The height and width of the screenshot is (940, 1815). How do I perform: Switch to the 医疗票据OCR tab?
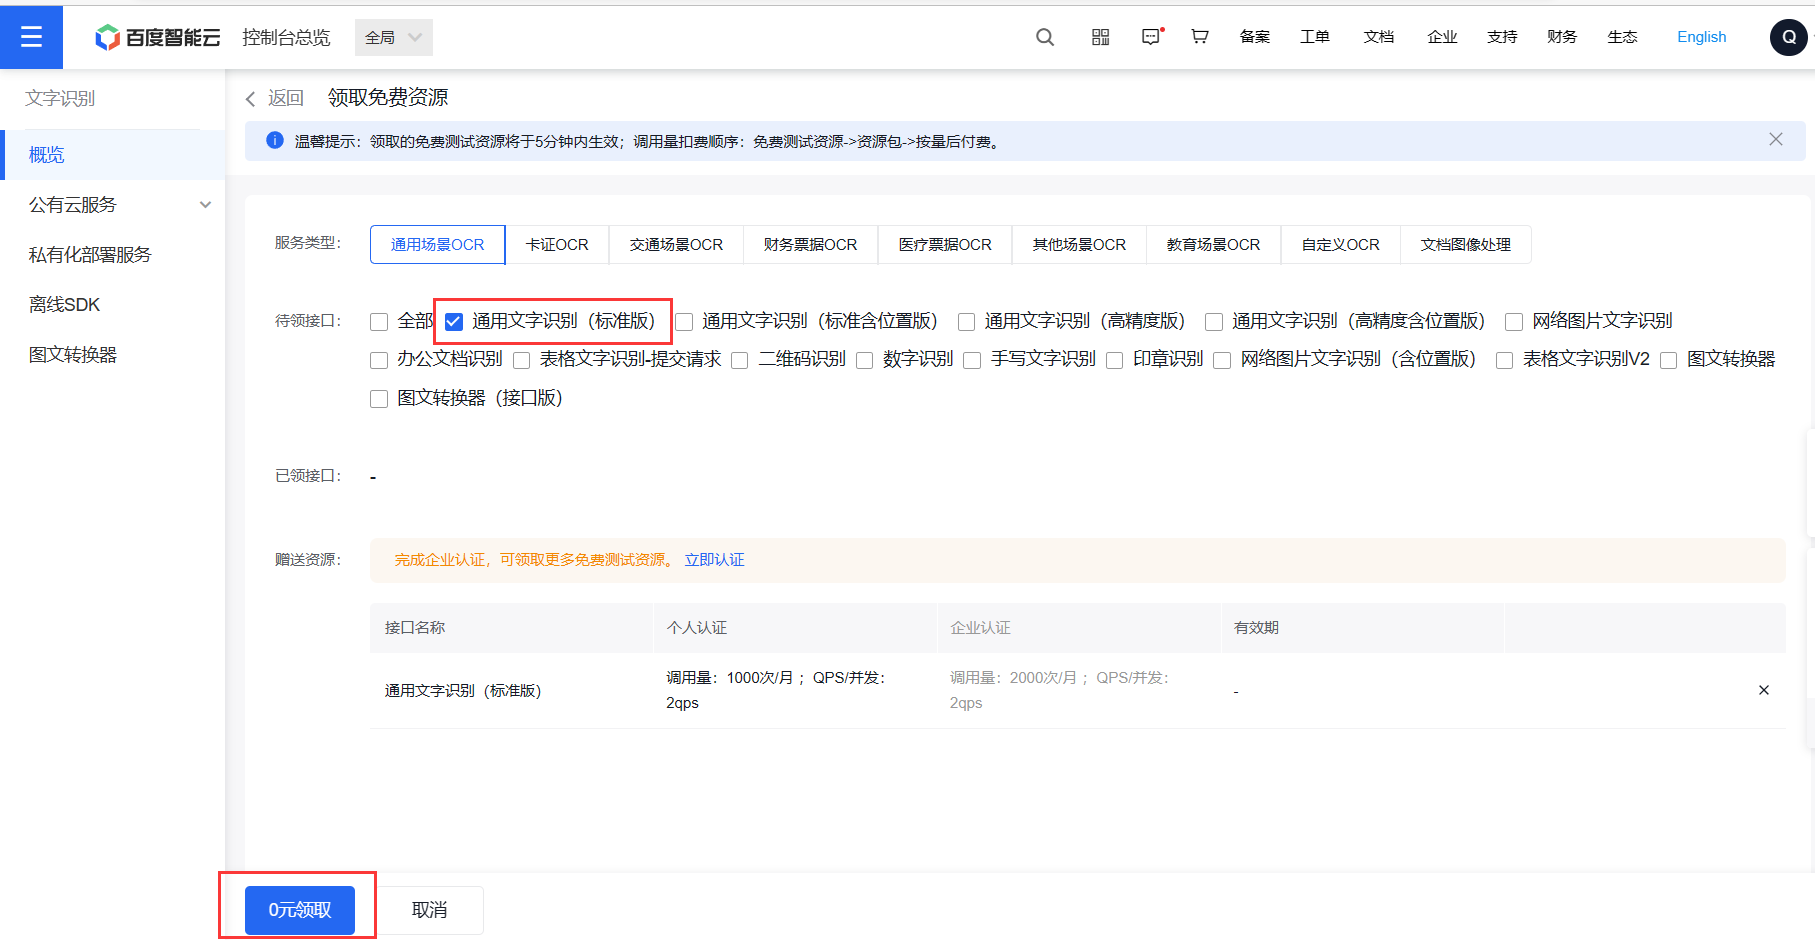point(945,244)
